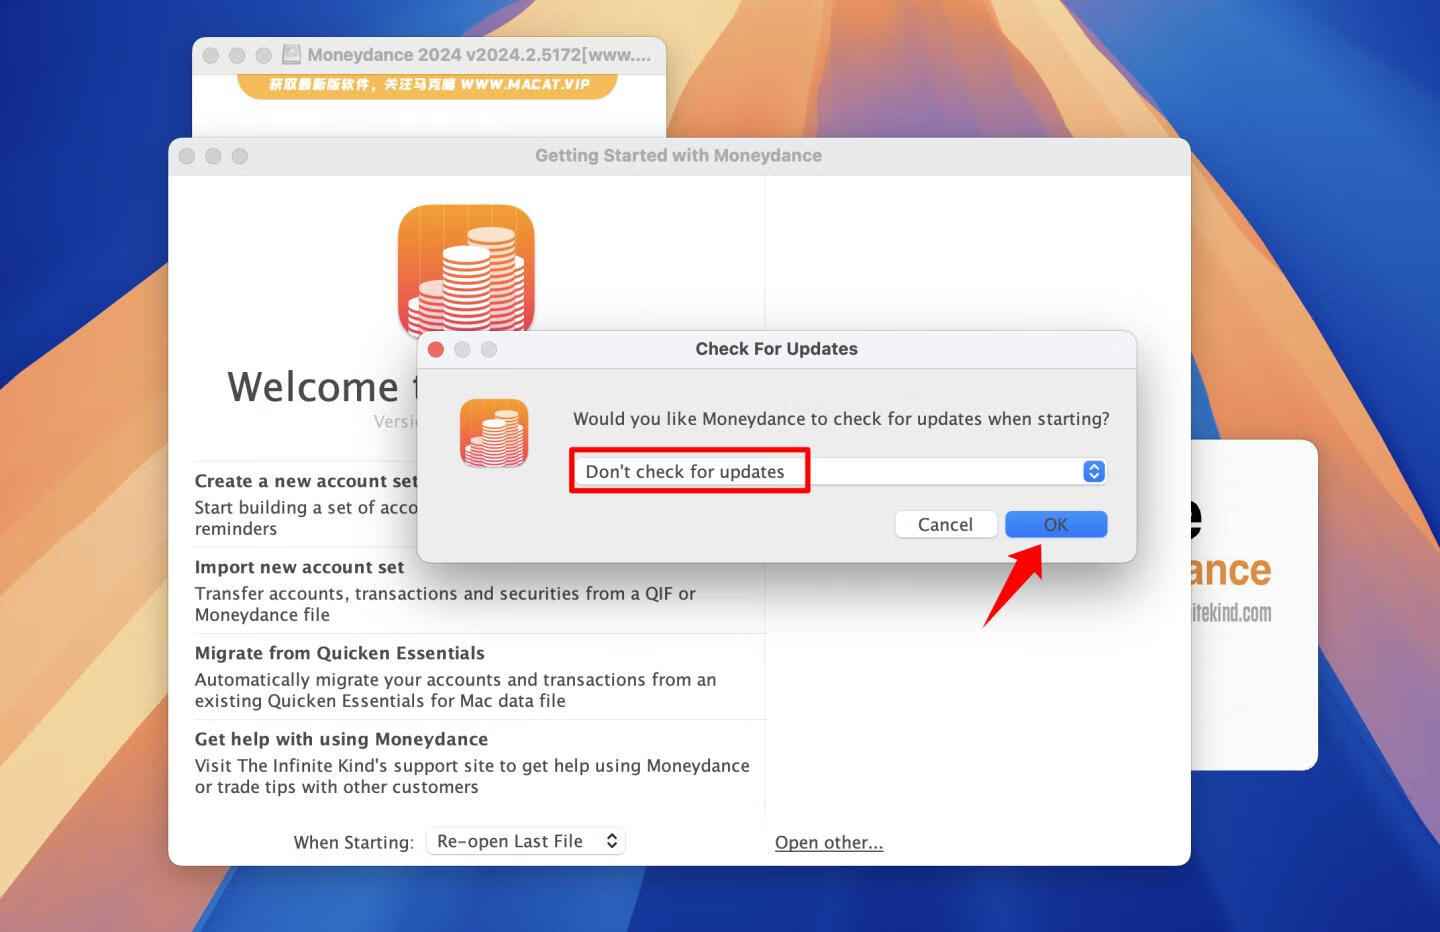This screenshot has height=932, width=1440.
Task: Click orange MACAT.VIP banner in back window
Action: (x=427, y=85)
